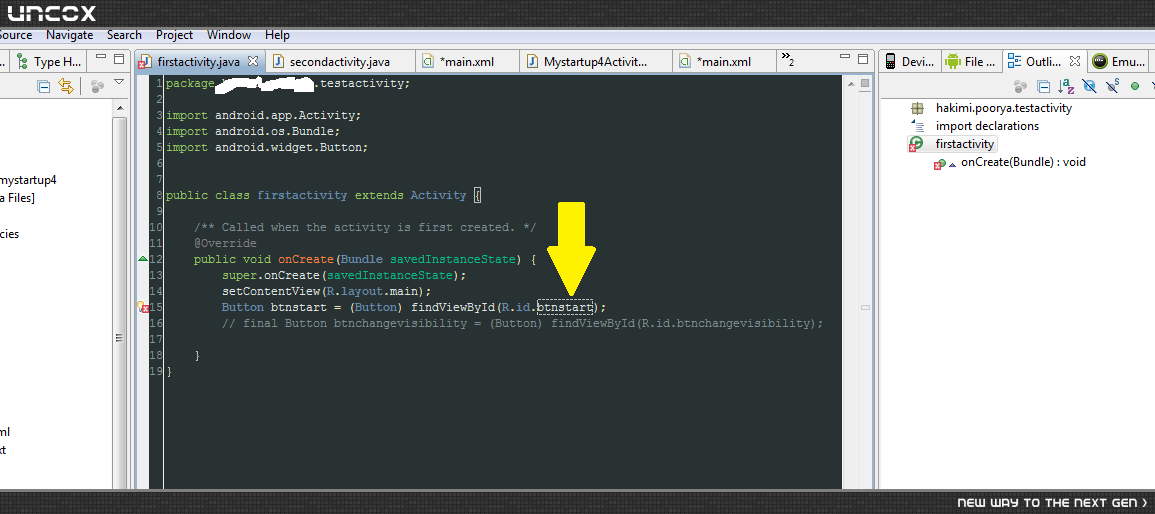Click firstactivity class icon with error badge
Viewport: 1155px width, 514px height.
coord(916,144)
